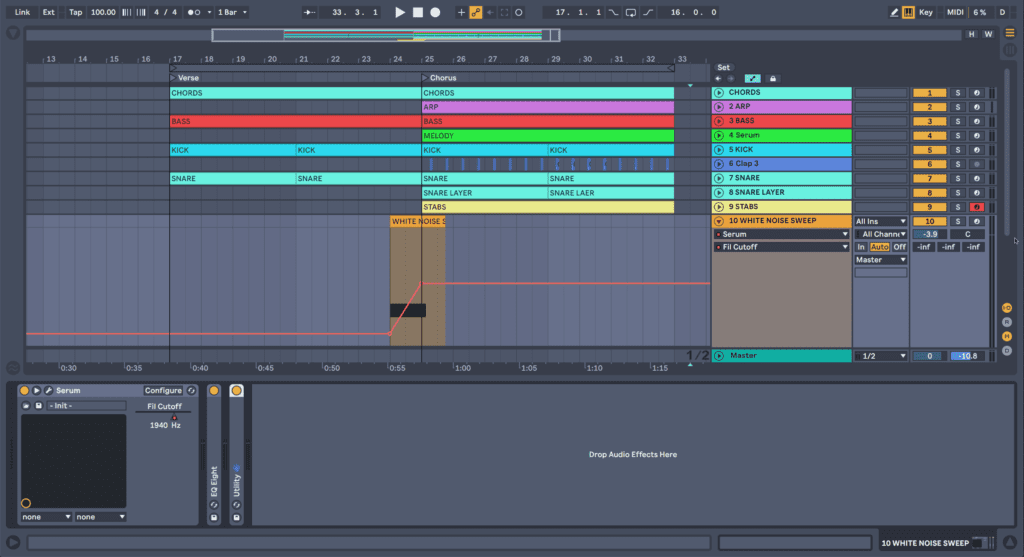The image size is (1024, 557).
Task: Stop playback with the Stop button
Action: coord(418,12)
